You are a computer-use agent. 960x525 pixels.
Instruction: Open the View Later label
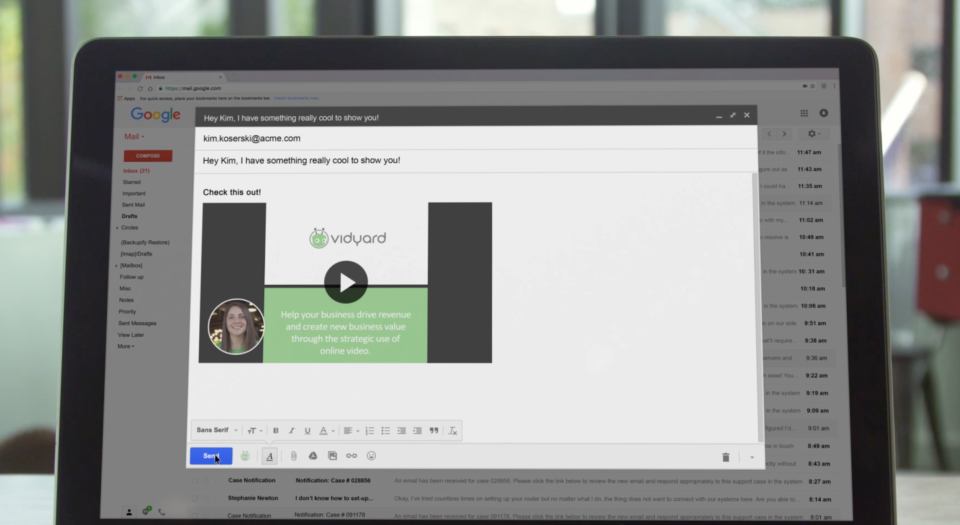pos(130,335)
